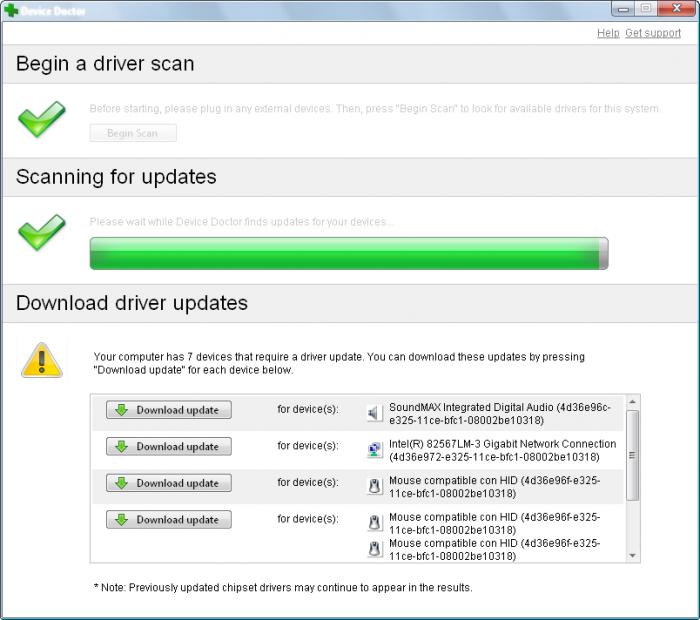Click mouse icon in fourth Download update row
Screen dimensions: 700x620
pos(374,523)
